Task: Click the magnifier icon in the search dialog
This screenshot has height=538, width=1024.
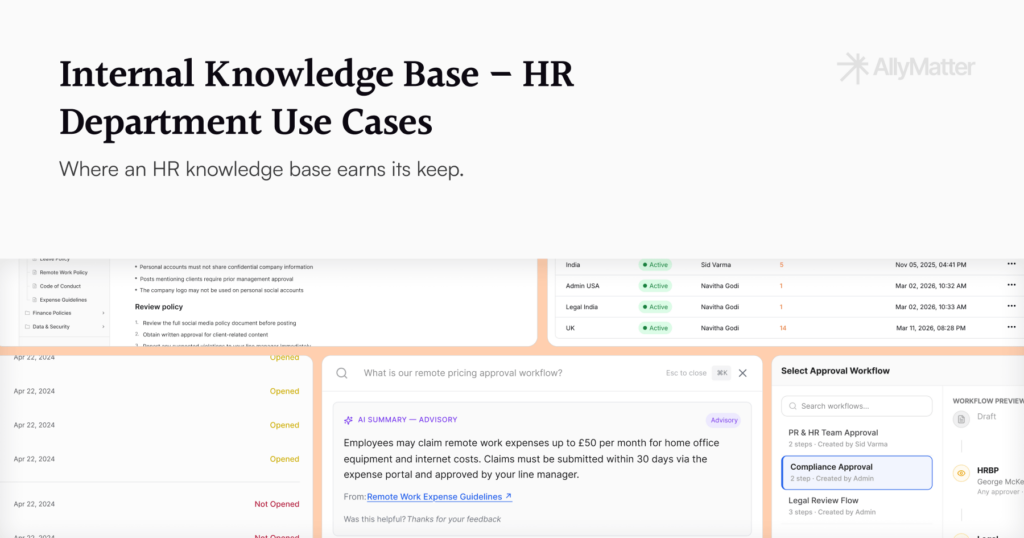Action: (342, 373)
